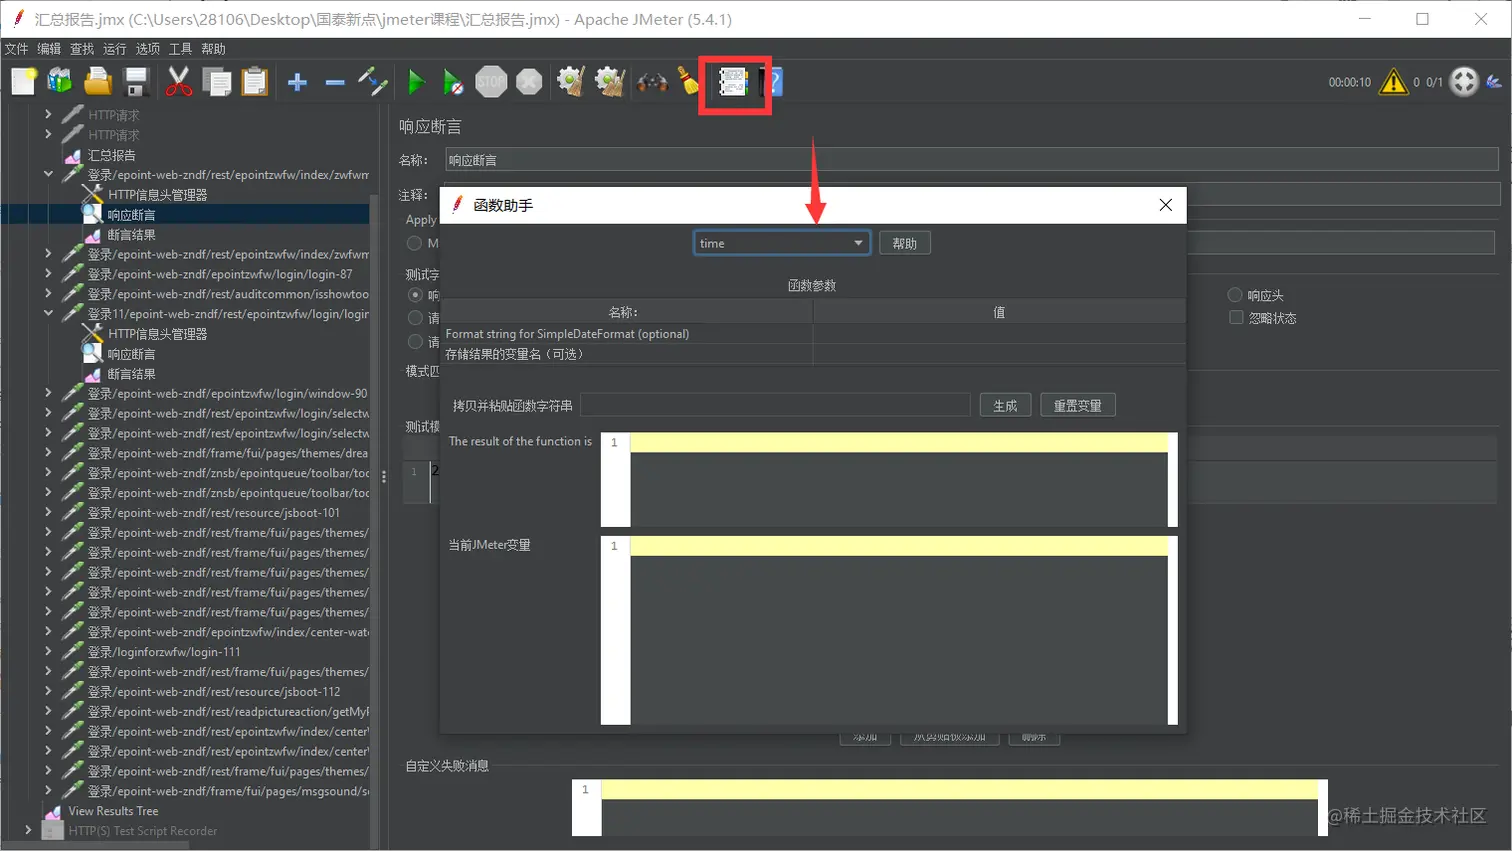This screenshot has height=851, width=1512.
Task: Open the 文件 menu
Action: [x=17, y=49]
